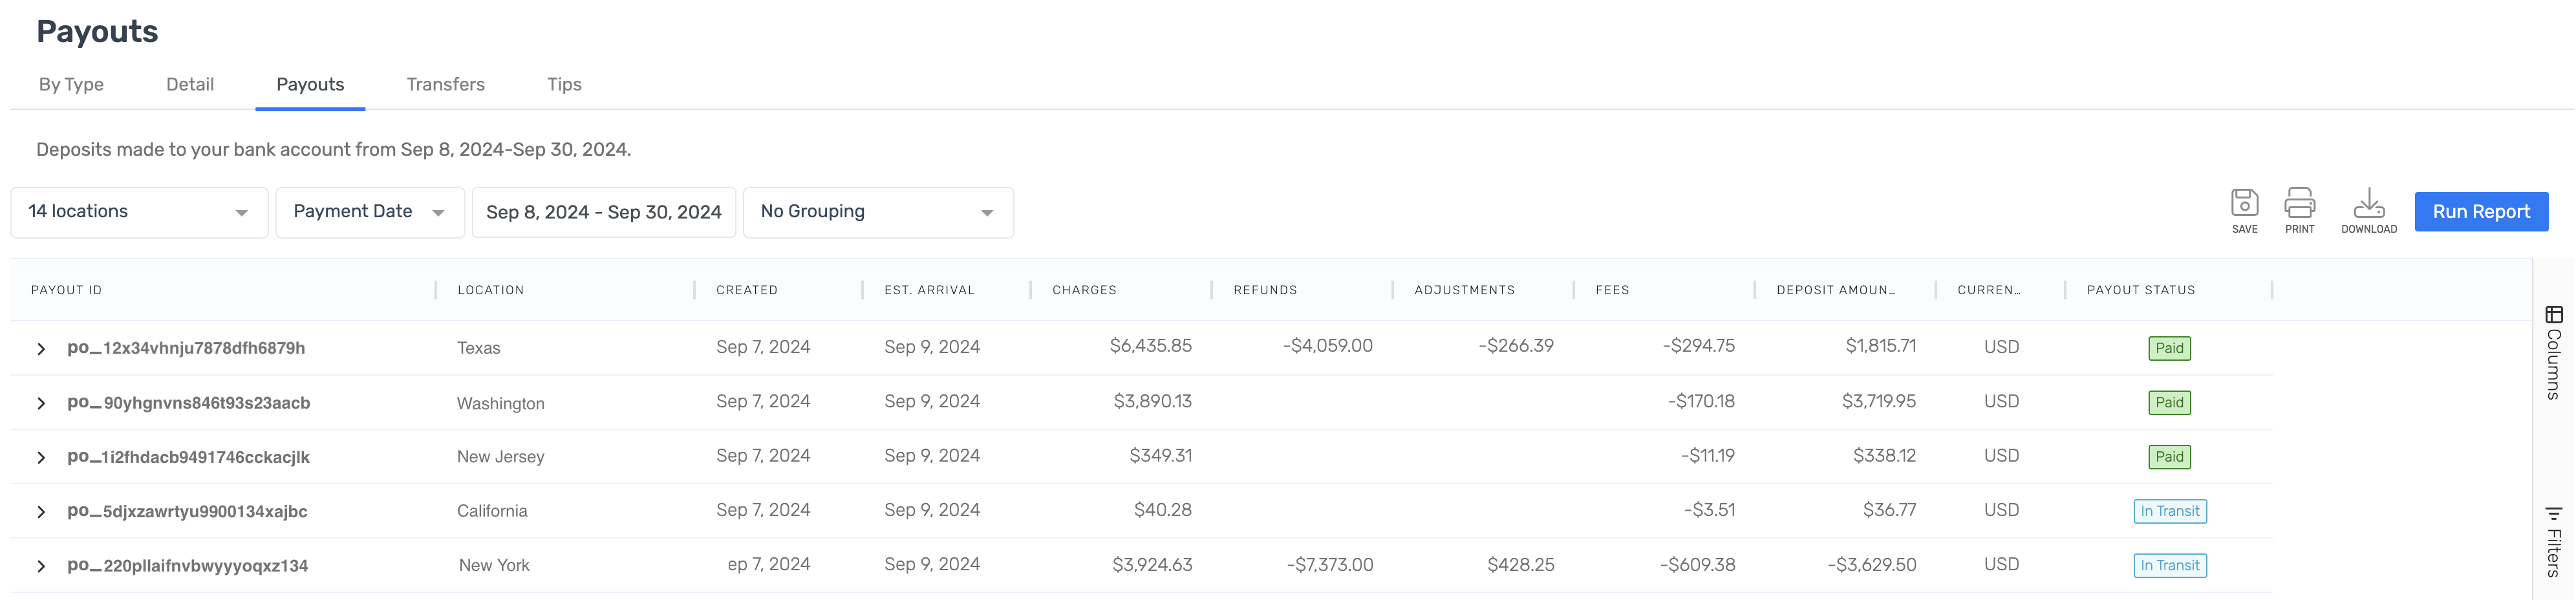Switch to the Detail tab
This screenshot has width=2576, height=600.
[x=190, y=85]
